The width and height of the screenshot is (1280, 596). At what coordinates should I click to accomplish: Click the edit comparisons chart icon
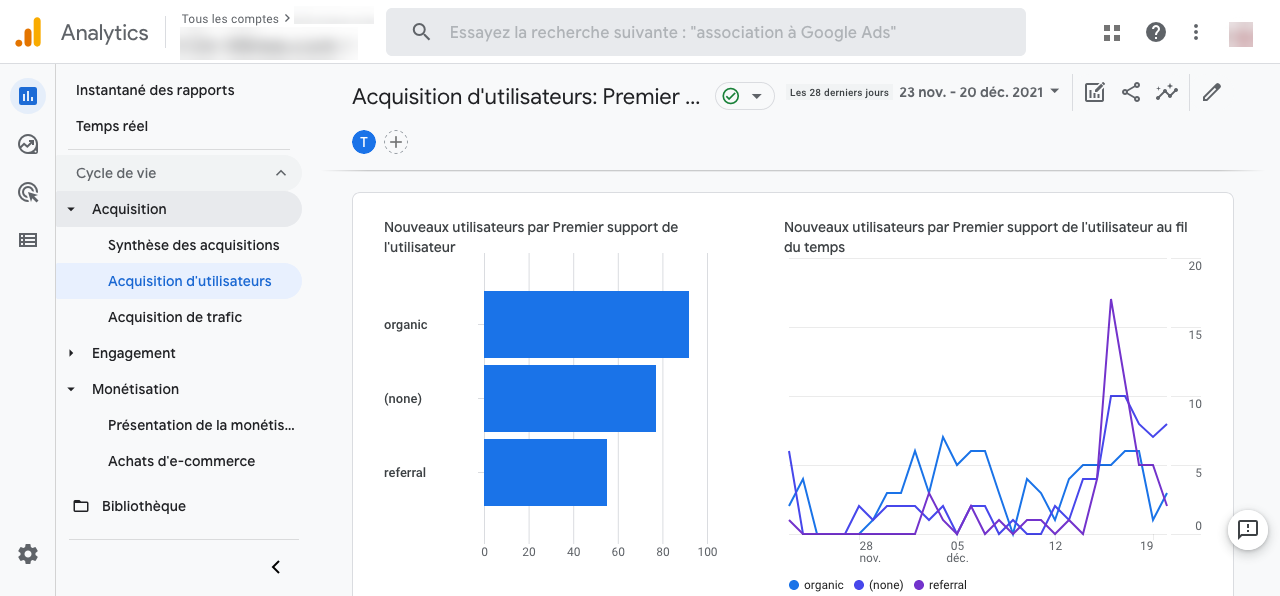click(1095, 93)
